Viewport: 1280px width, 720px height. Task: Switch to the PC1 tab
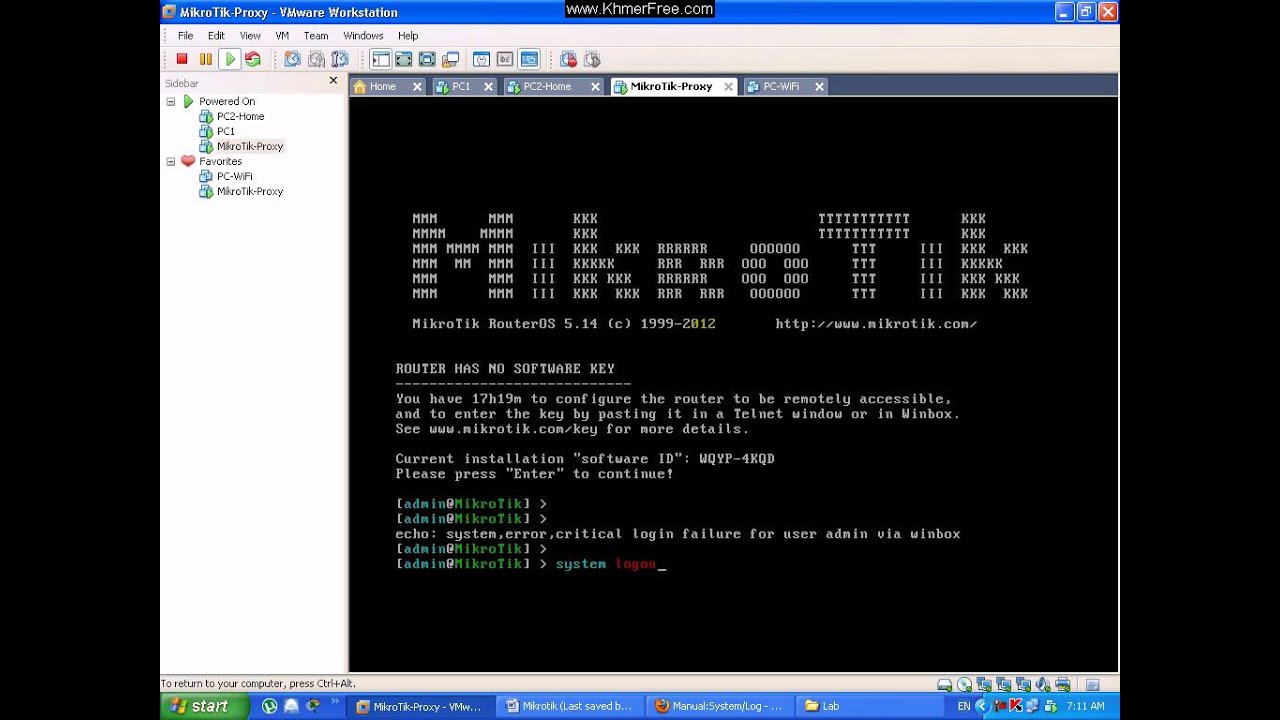pos(460,87)
